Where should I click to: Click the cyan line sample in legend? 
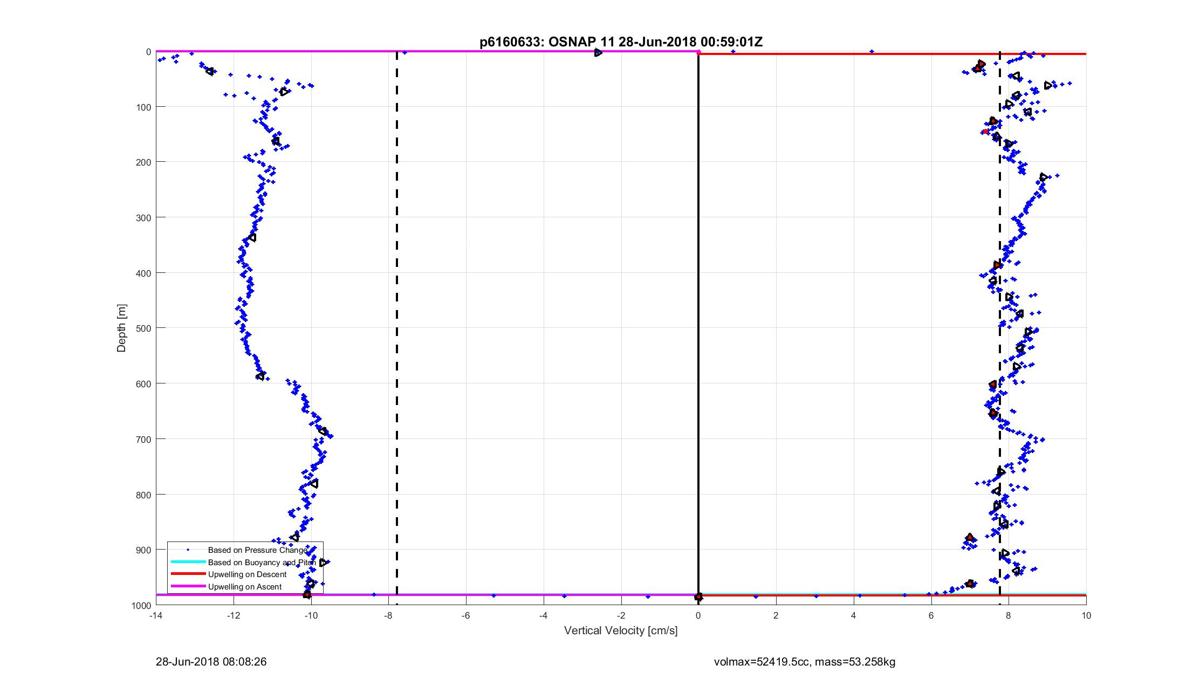[186, 563]
